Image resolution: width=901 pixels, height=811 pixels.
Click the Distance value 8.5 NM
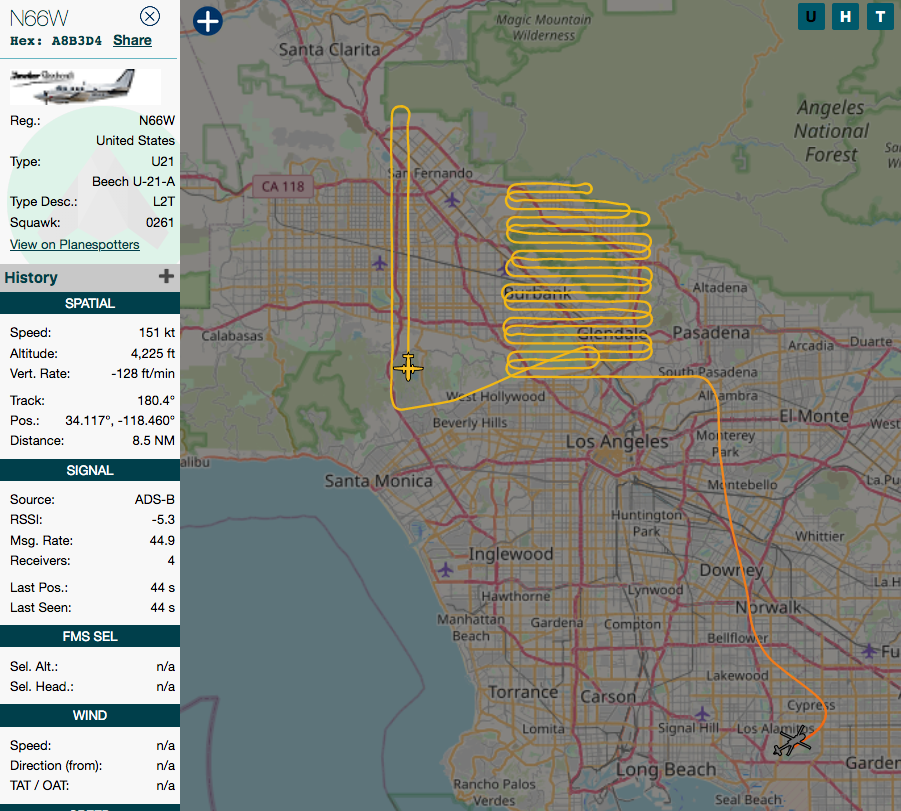tap(153, 441)
